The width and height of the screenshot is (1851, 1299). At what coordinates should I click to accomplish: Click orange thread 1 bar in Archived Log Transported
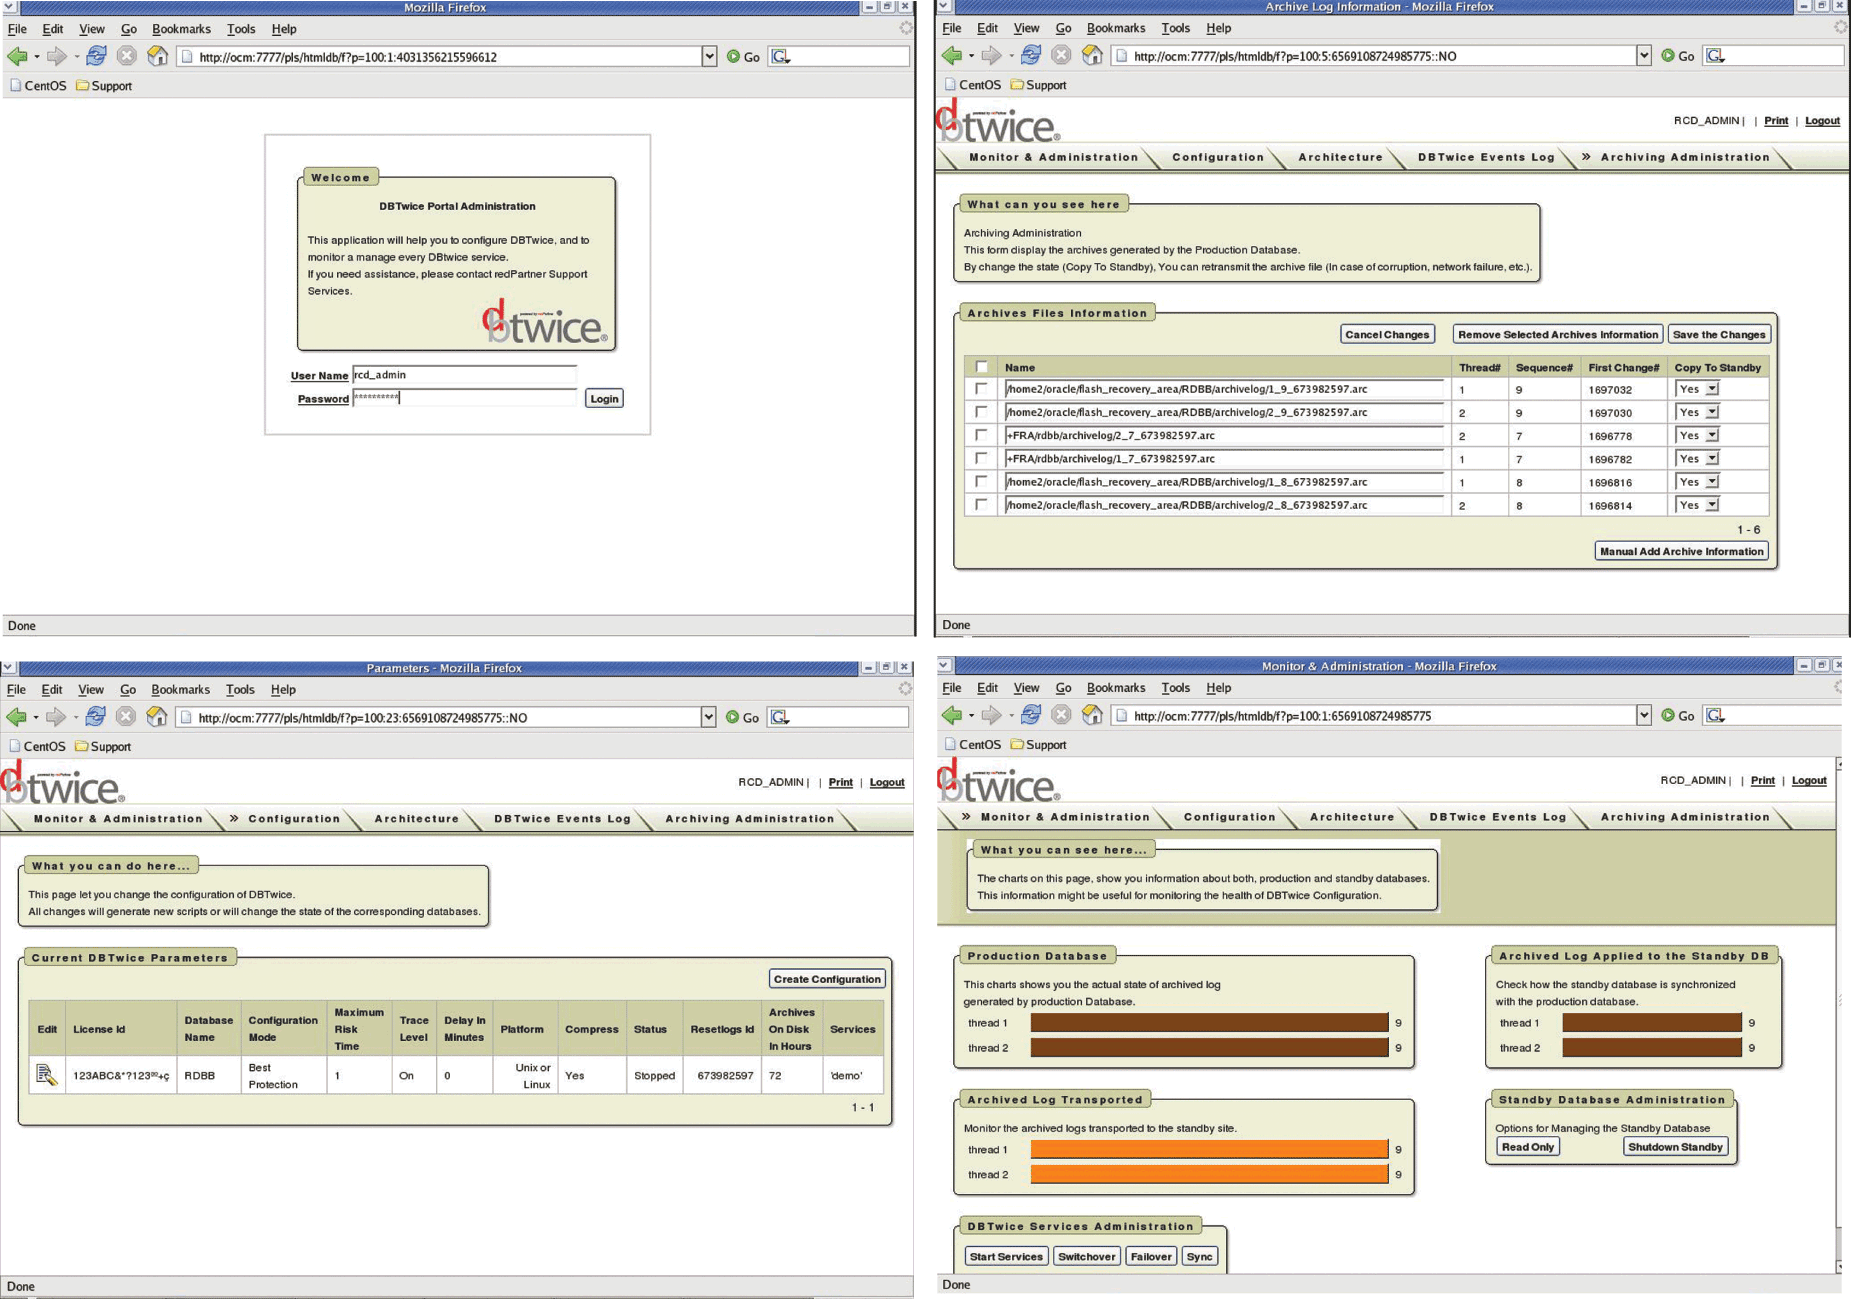pyautogui.click(x=1208, y=1149)
